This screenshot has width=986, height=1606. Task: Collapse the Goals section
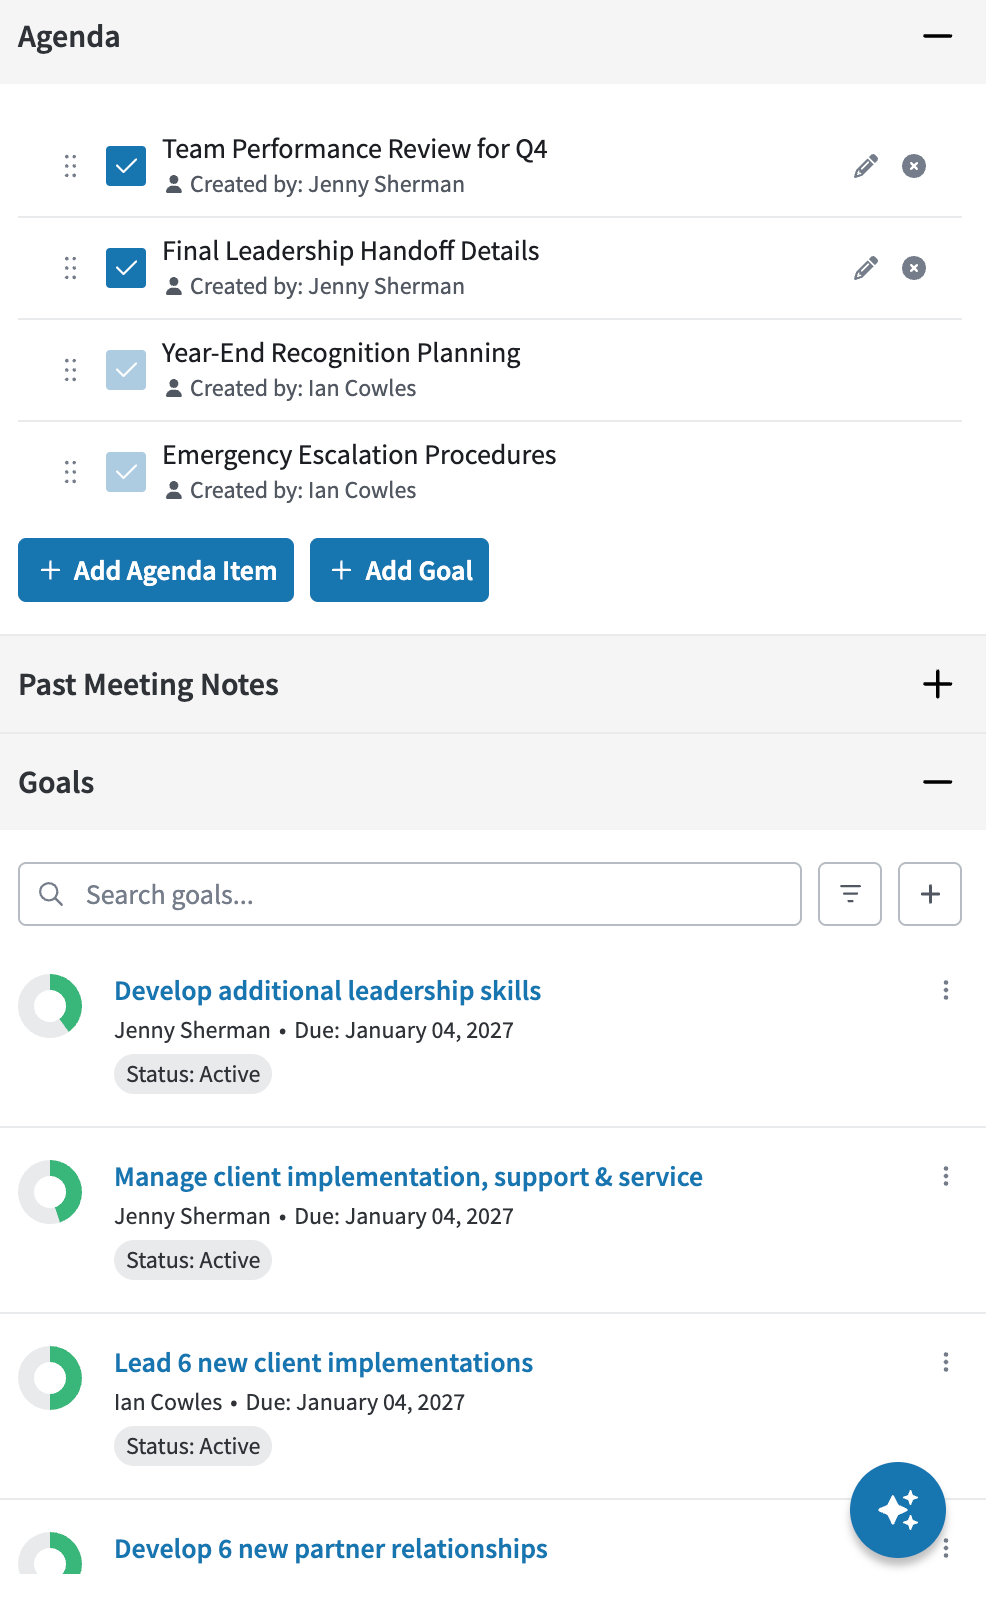coord(938,782)
